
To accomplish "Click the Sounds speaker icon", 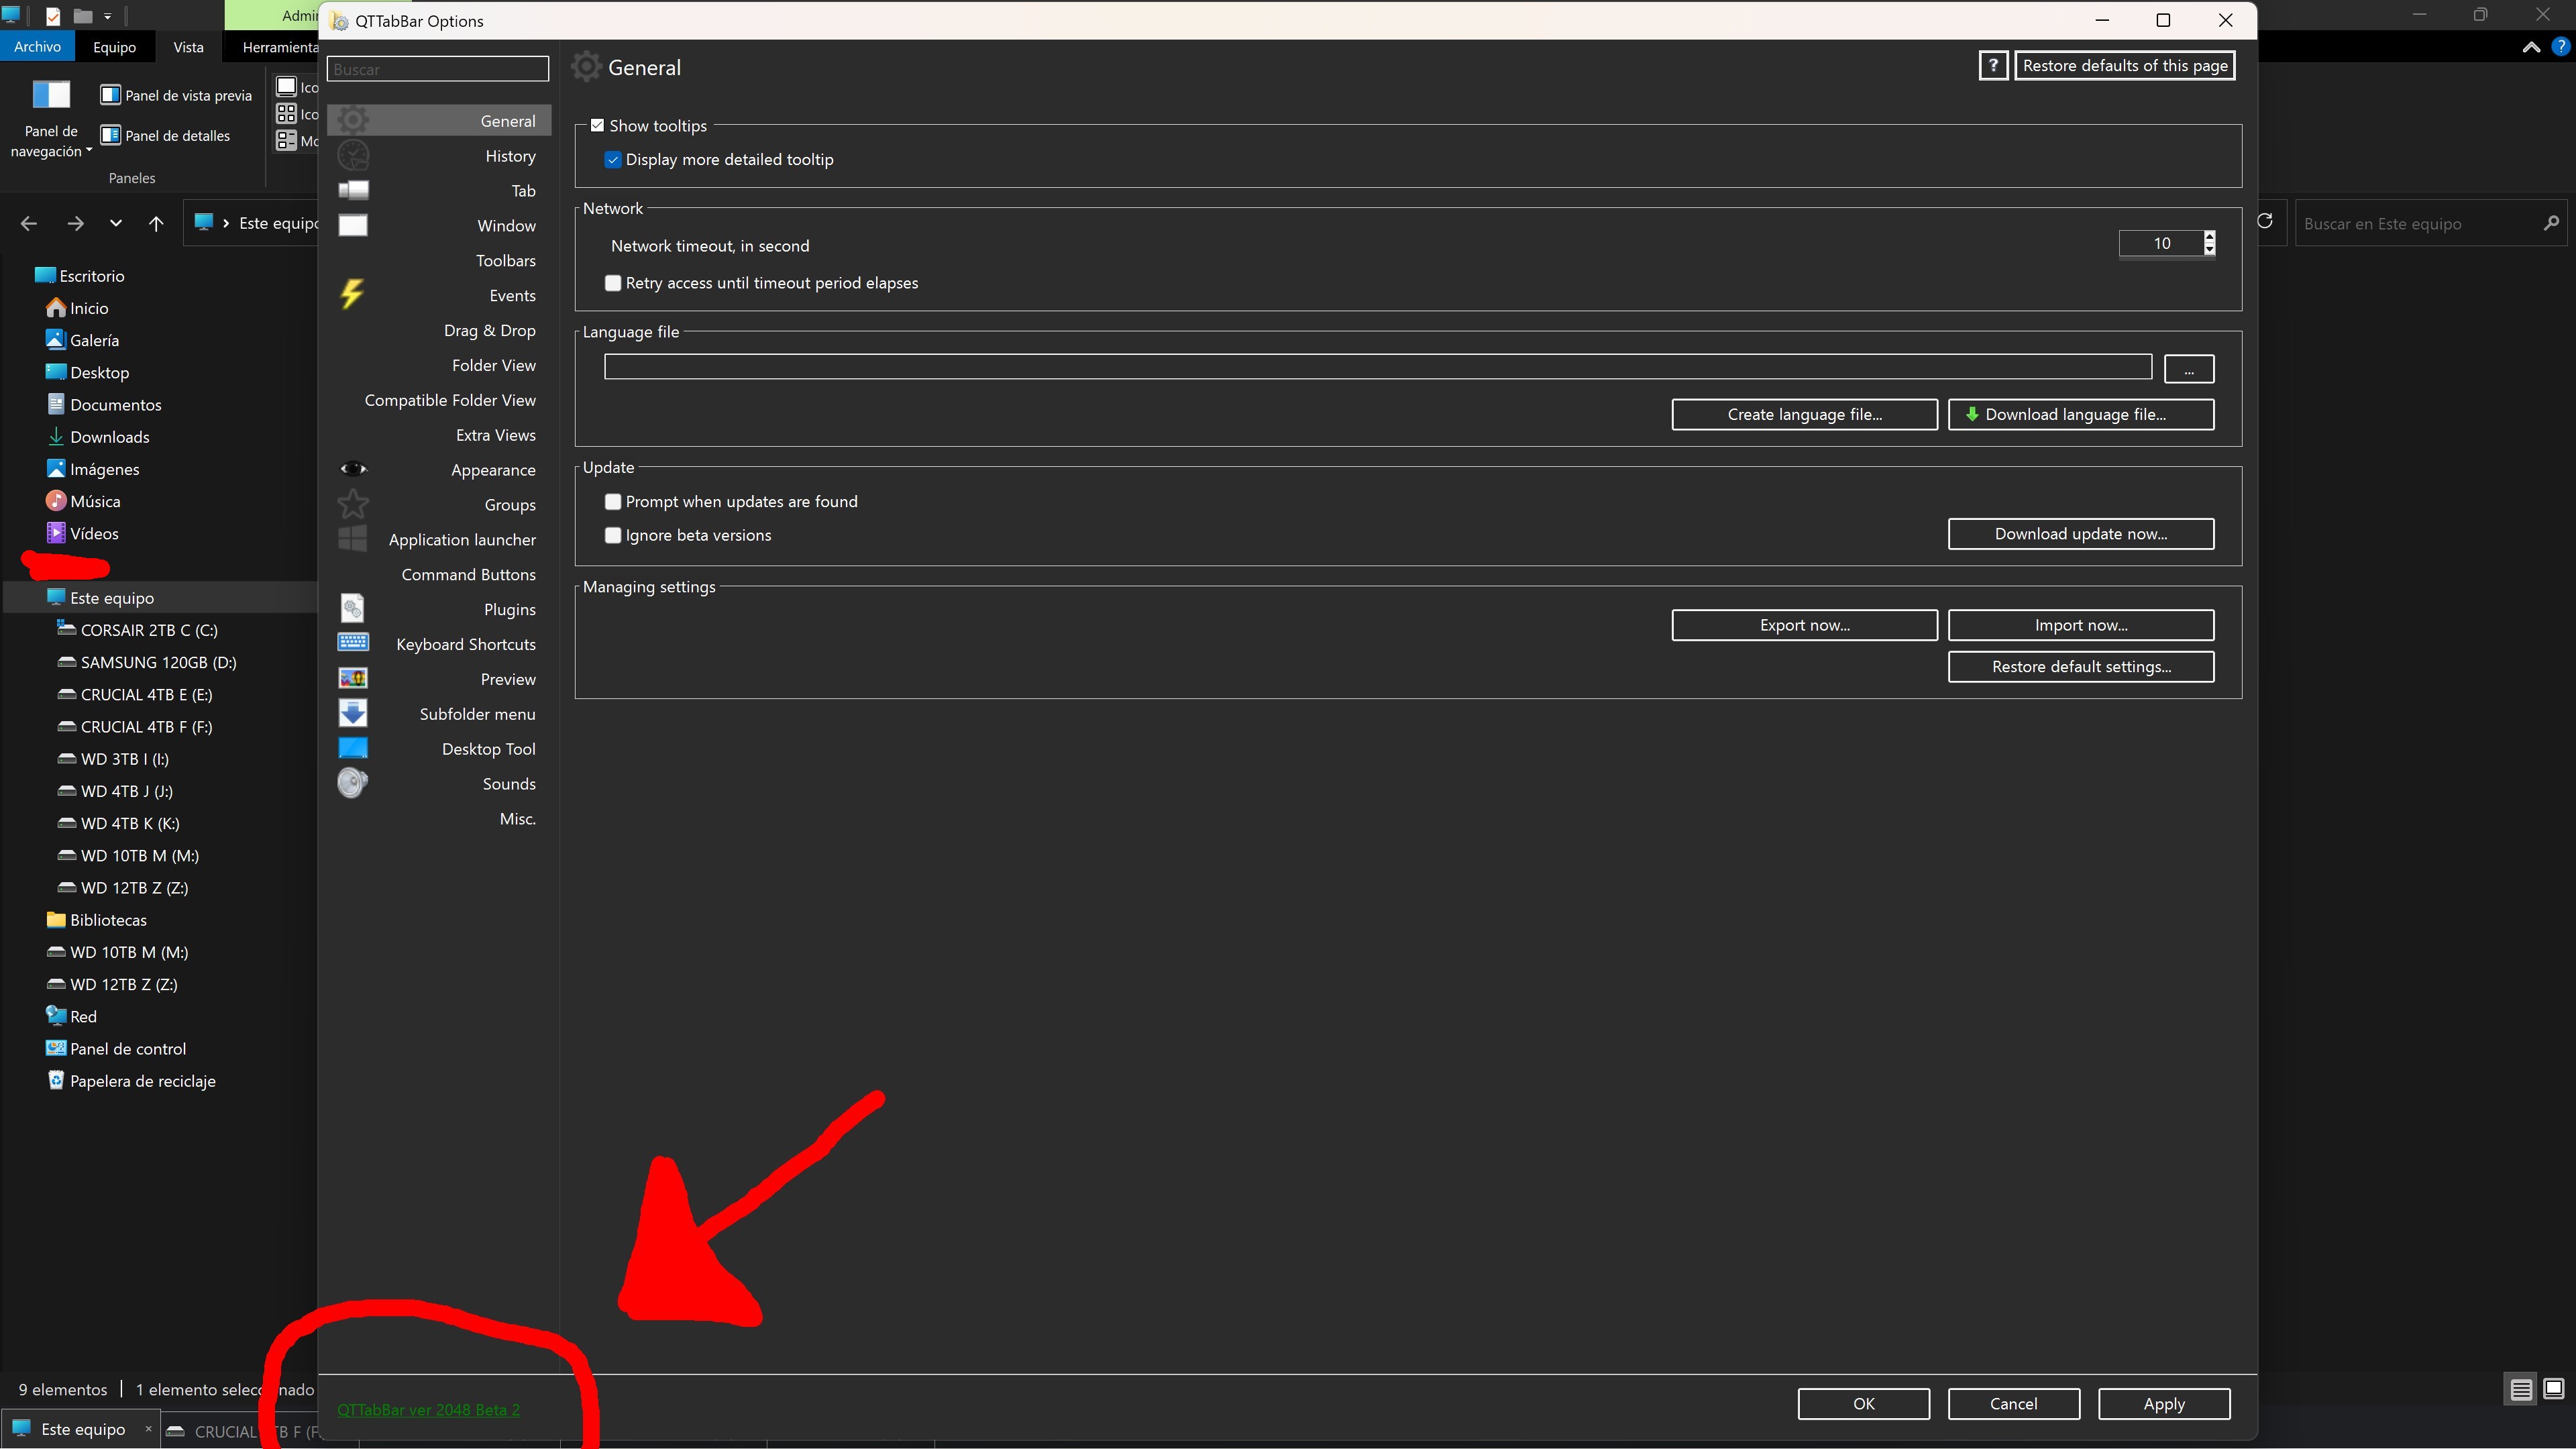I will [x=352, y=783].
